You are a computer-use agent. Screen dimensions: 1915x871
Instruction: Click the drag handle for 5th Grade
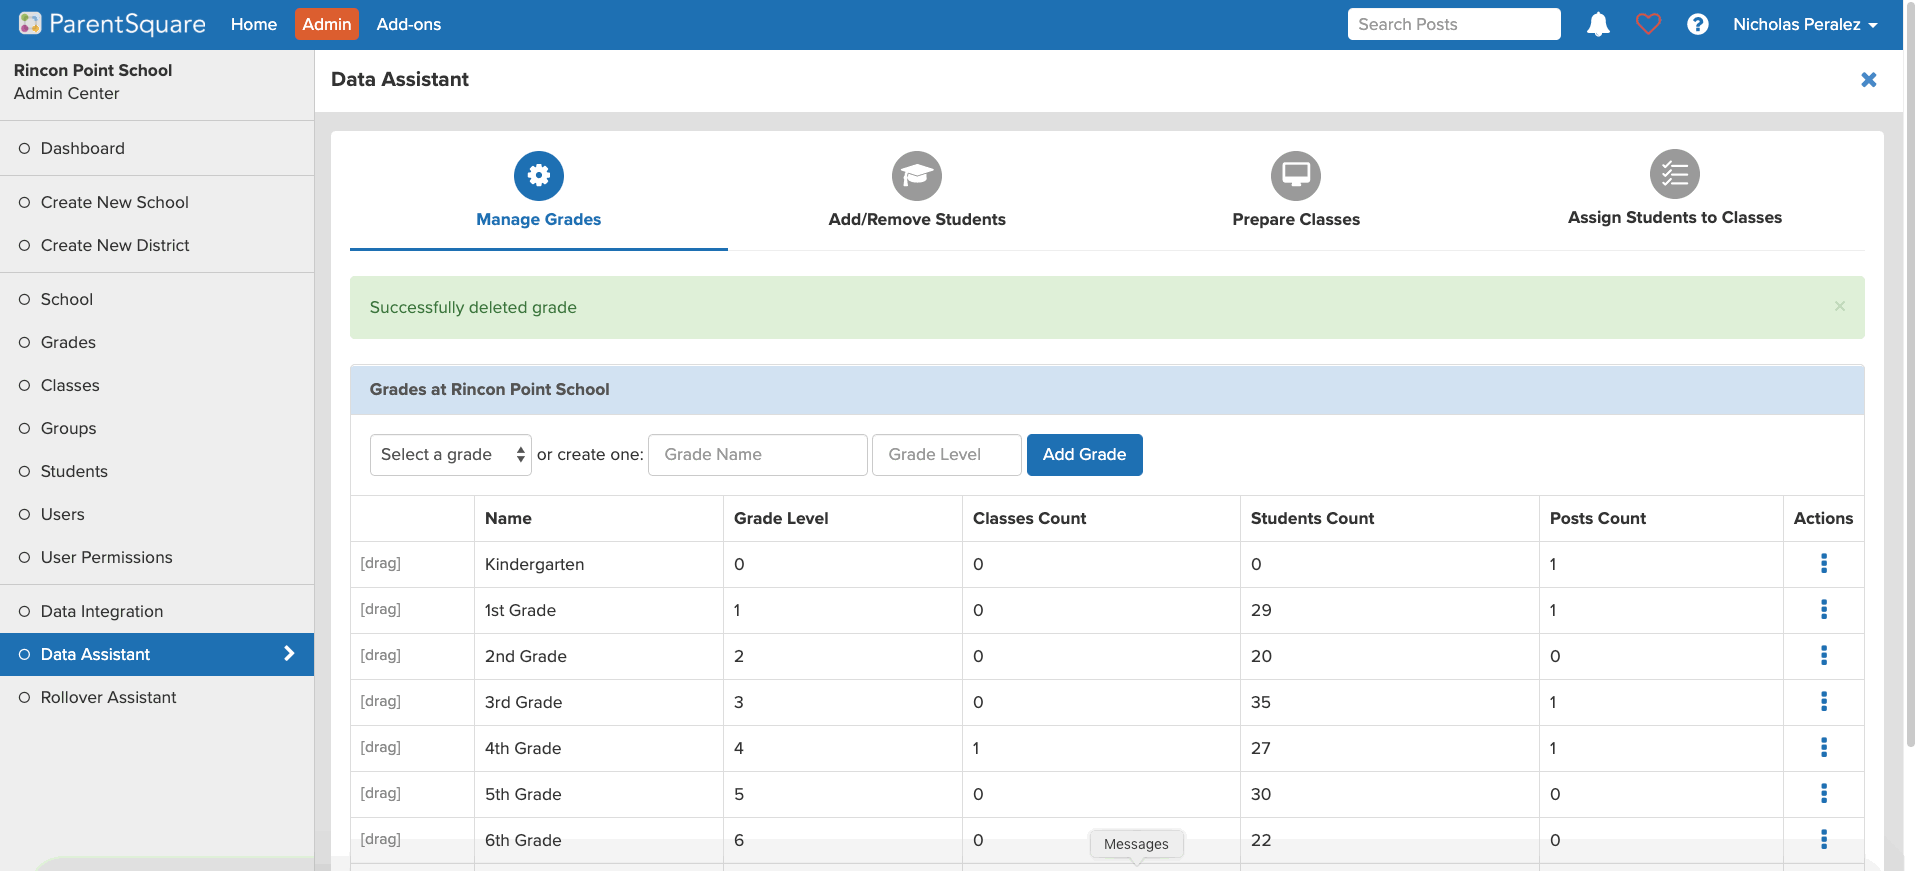tap(380, 793)
